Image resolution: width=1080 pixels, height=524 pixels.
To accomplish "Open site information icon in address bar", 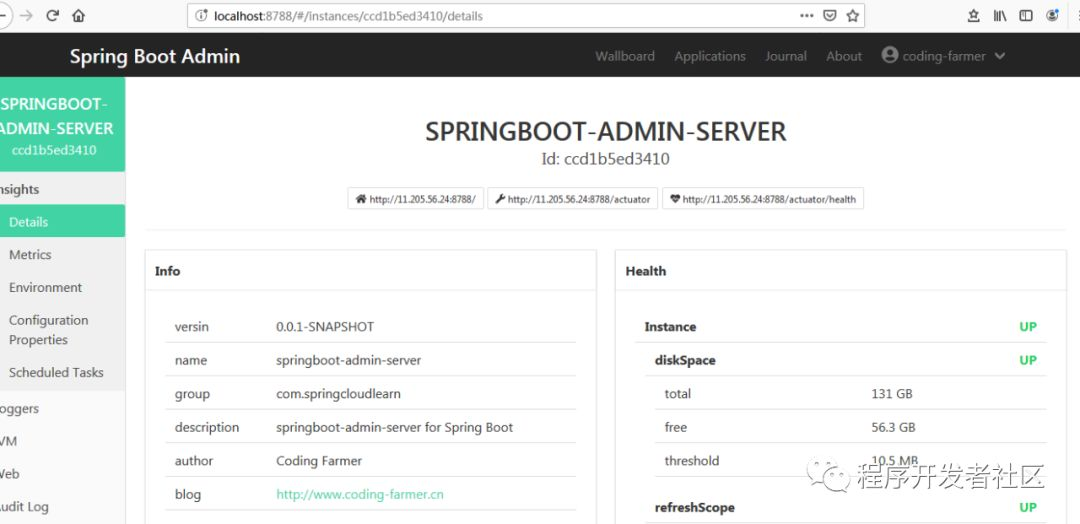I will [x=201, y=16].
